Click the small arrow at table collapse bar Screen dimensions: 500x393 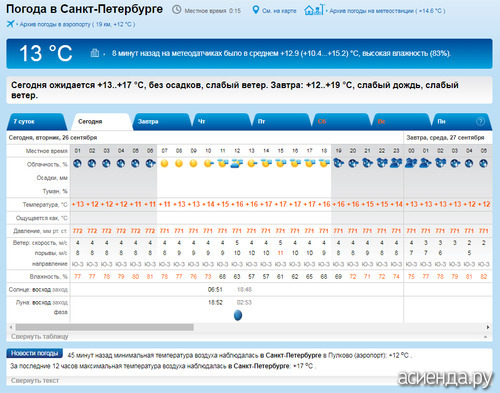pos(485,337)
